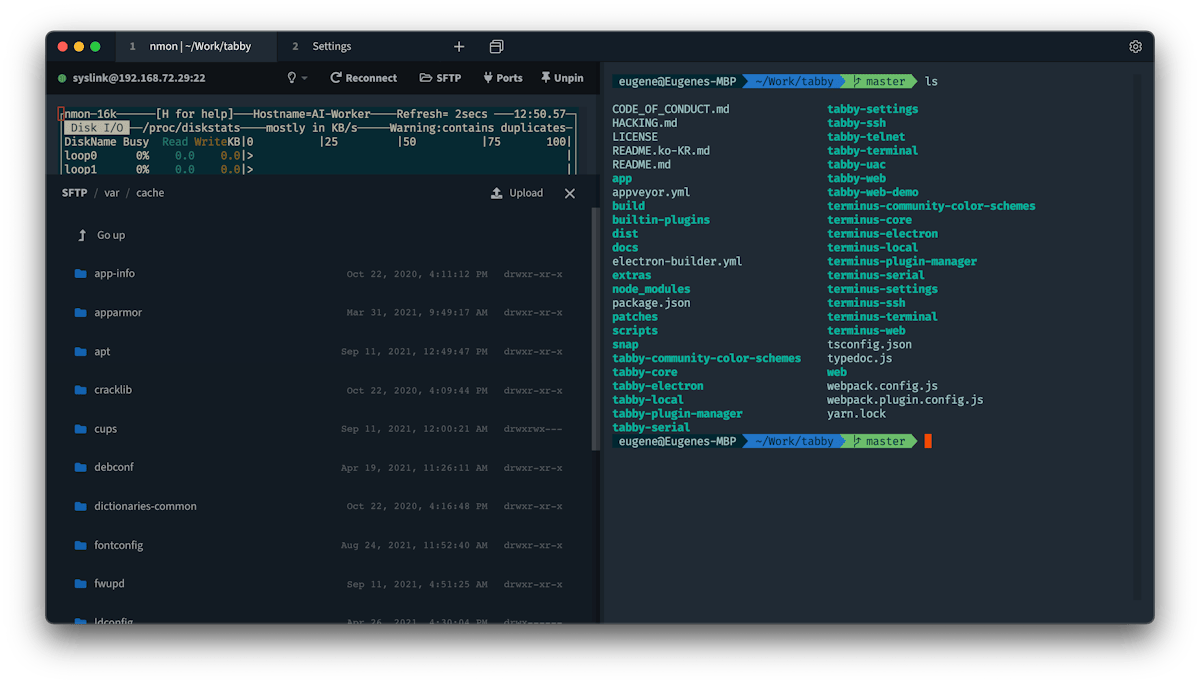
Task: Open the debconf folder name
Action: tap(114, 467)
